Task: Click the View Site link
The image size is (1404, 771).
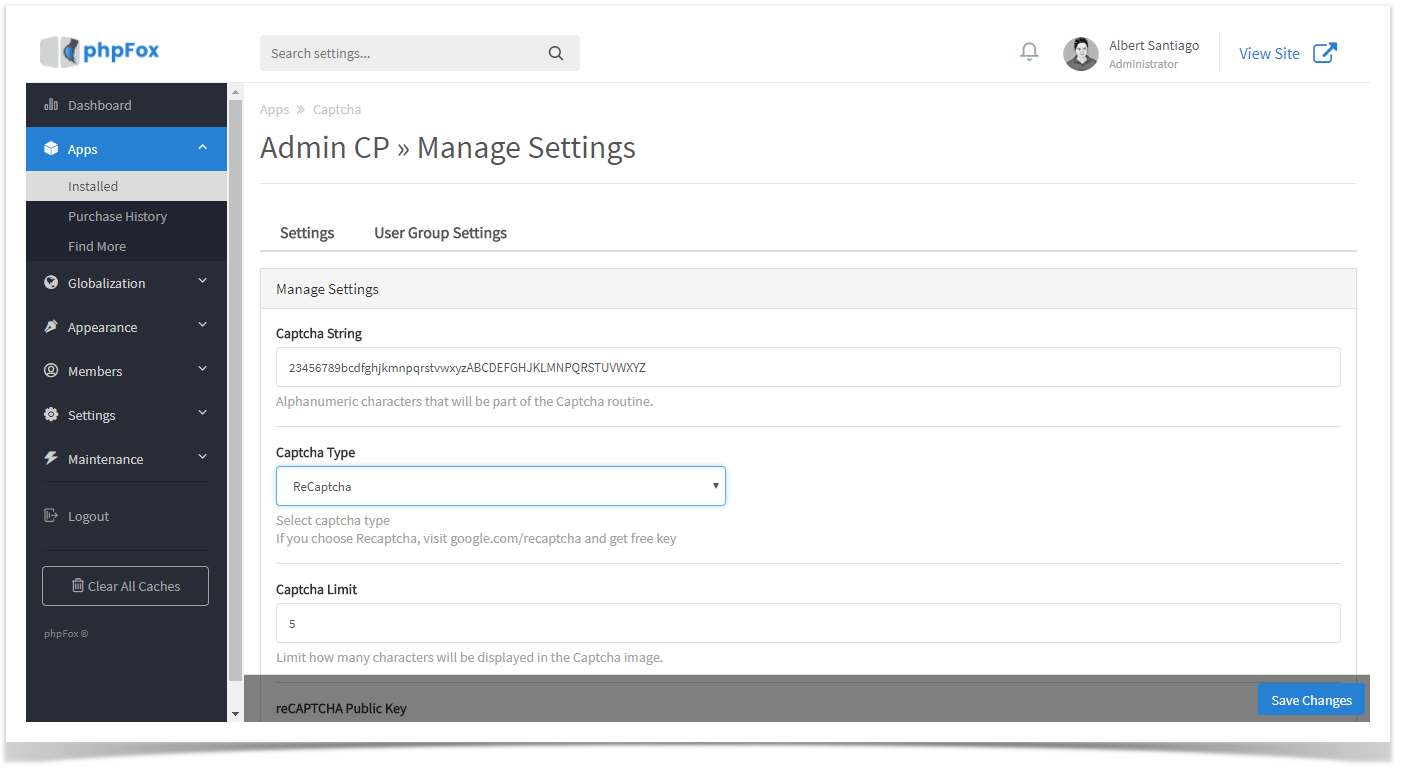Action: [1269, 54]
